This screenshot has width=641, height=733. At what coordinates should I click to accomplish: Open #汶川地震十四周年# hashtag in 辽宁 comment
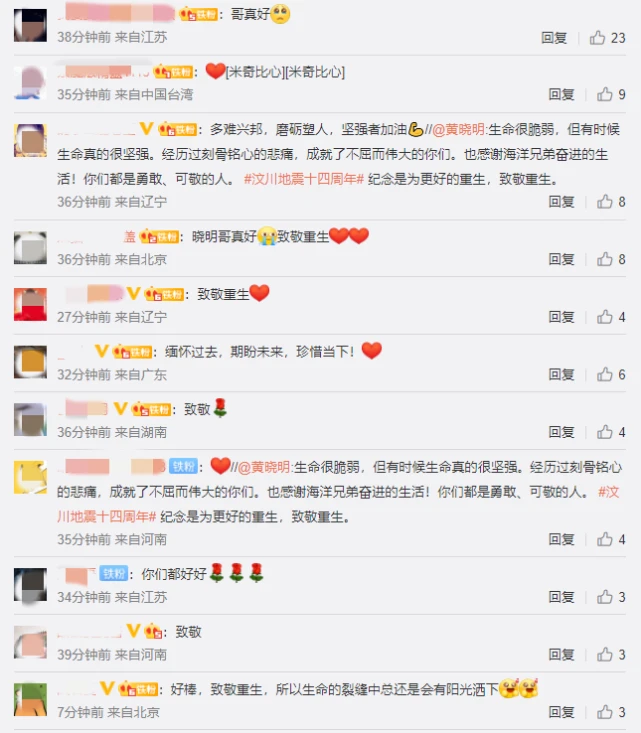304,179
